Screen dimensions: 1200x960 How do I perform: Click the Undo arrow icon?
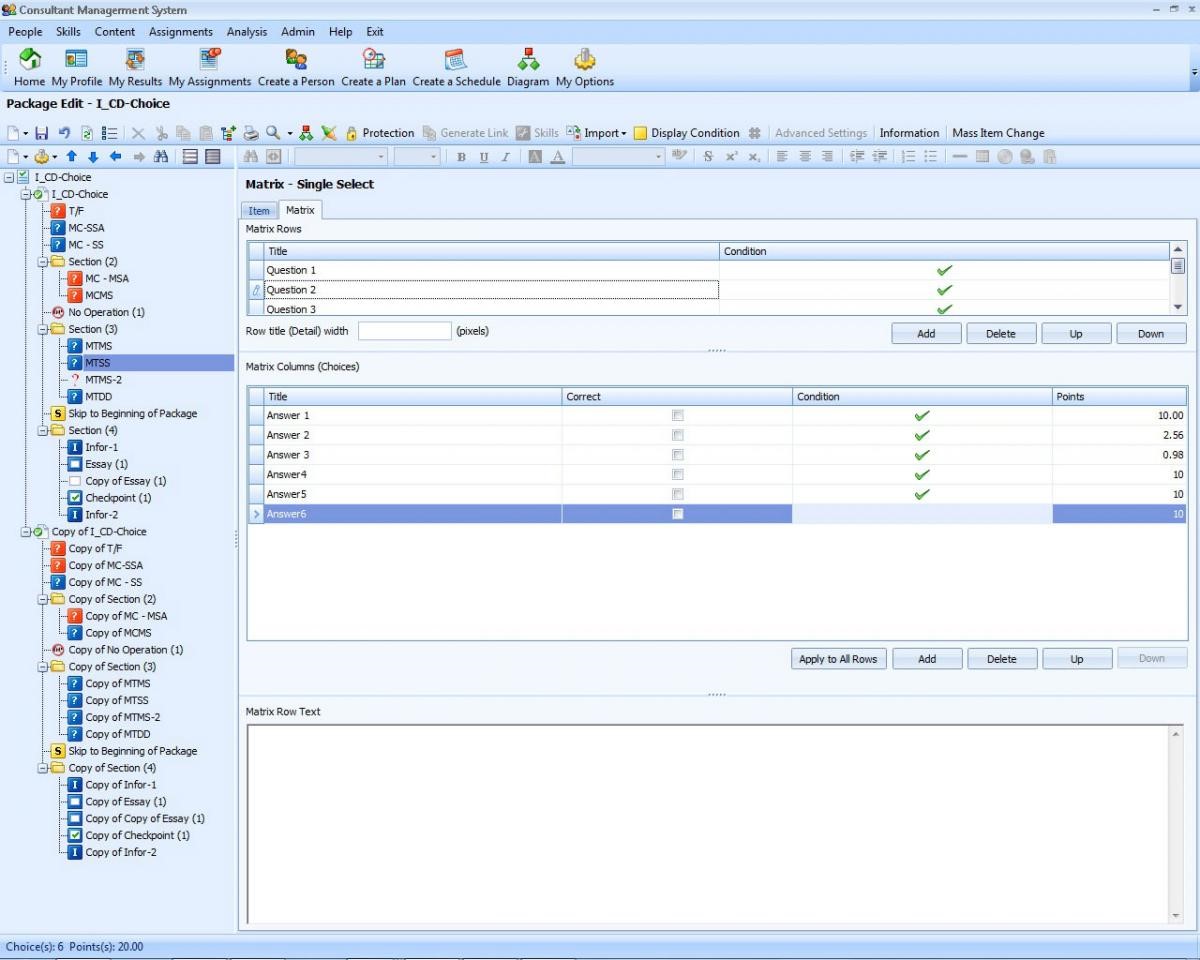point(64,133)
